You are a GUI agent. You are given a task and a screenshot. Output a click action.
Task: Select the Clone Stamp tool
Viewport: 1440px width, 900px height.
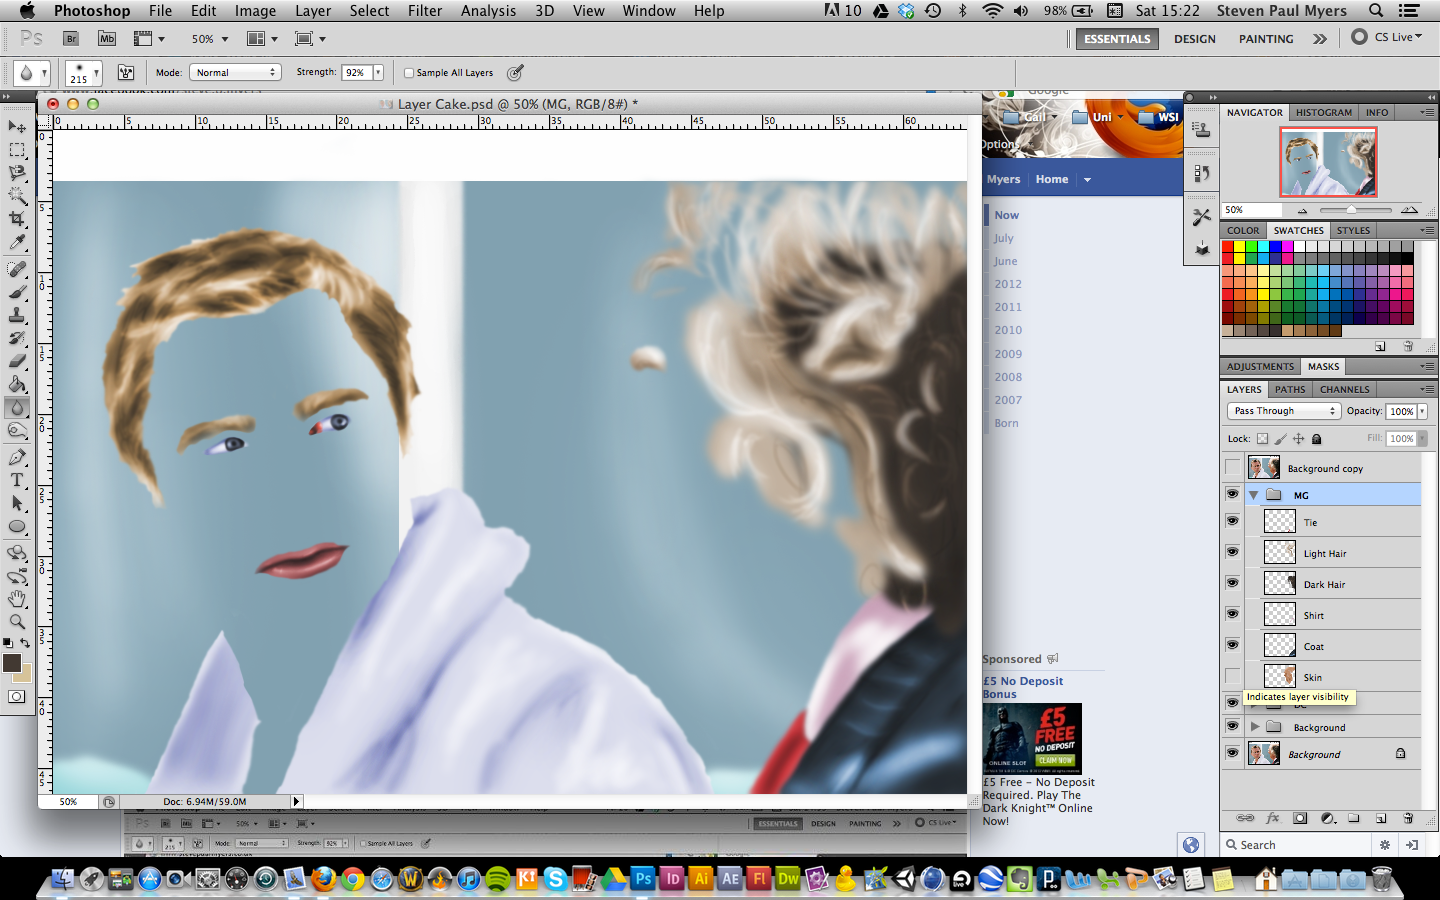(17, 315)
